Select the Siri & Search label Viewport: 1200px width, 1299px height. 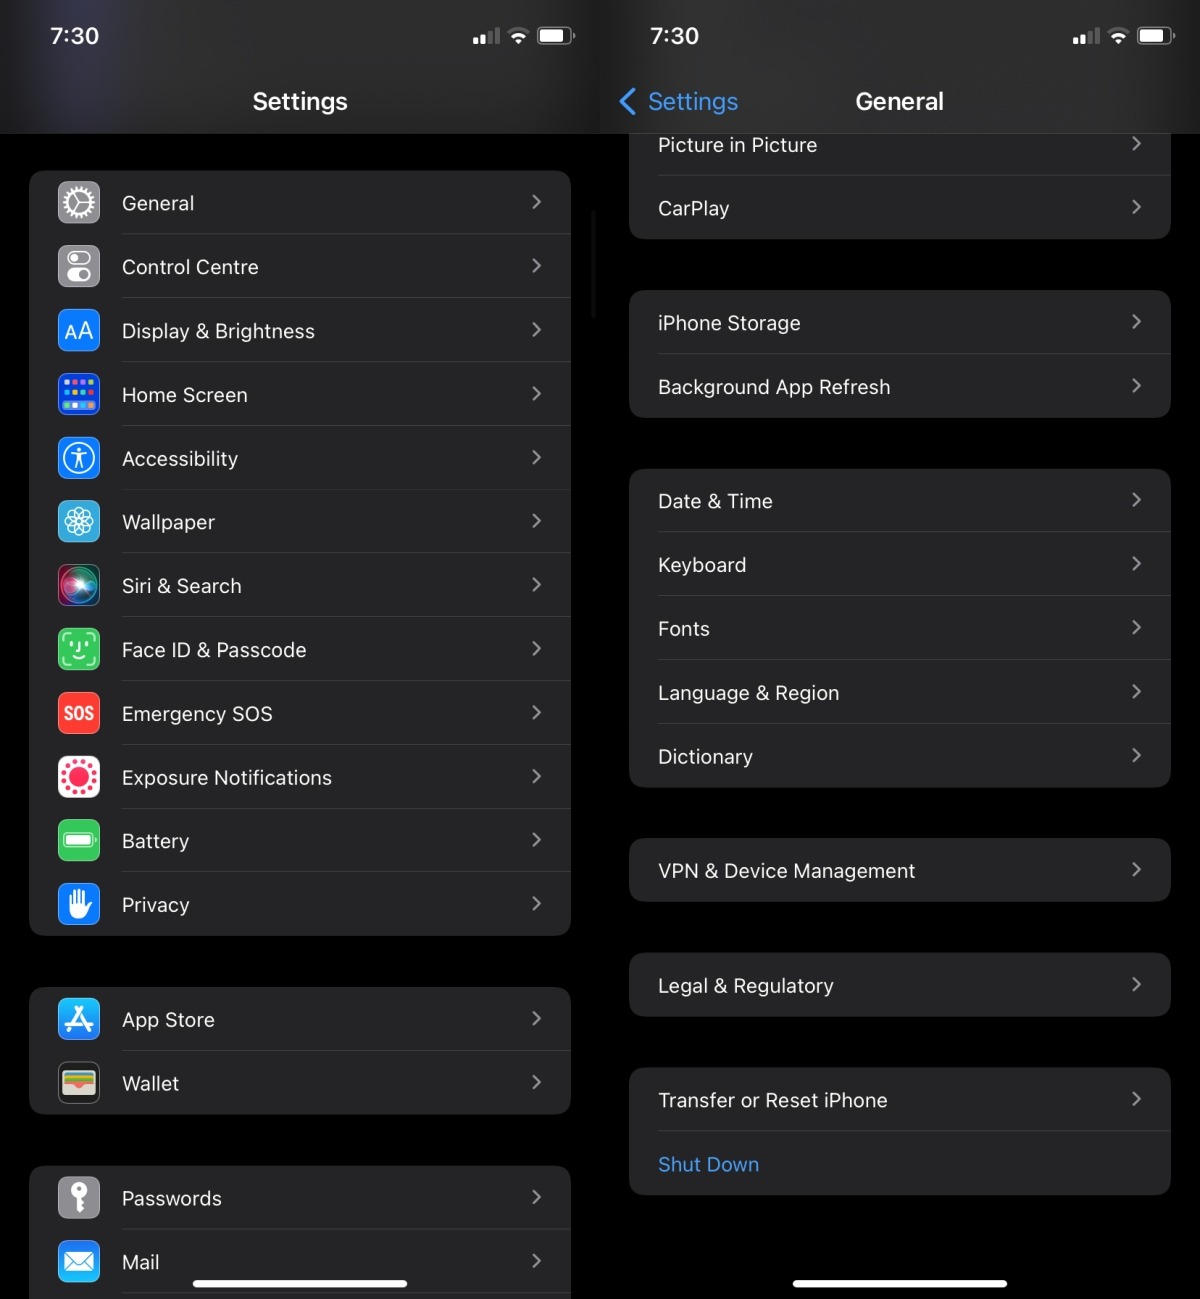pos(182,586)
